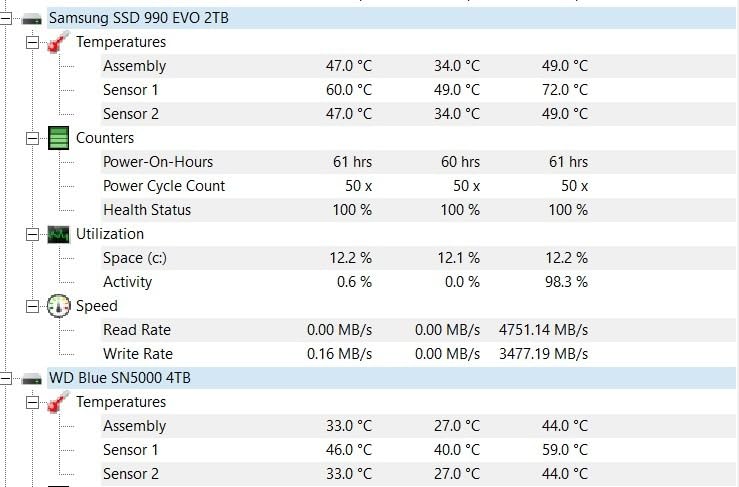Collapse the WD Blue Temperatures group
Viewport: 739px width, 487px height.
click(x=32, y=403)
